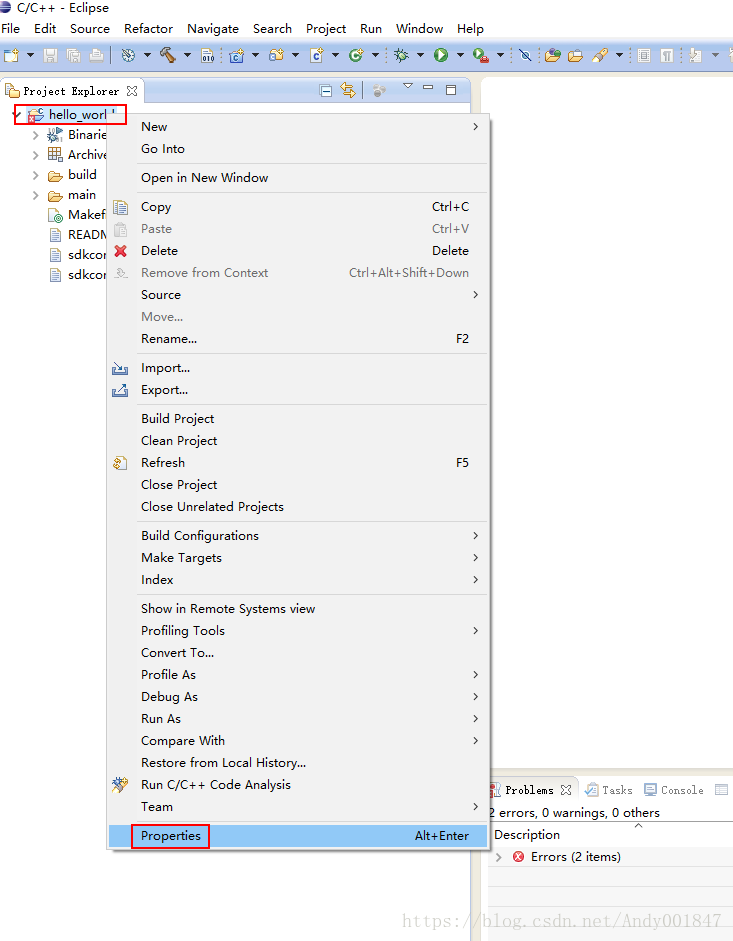Click Clean Project in the context menu

point(298,440)
